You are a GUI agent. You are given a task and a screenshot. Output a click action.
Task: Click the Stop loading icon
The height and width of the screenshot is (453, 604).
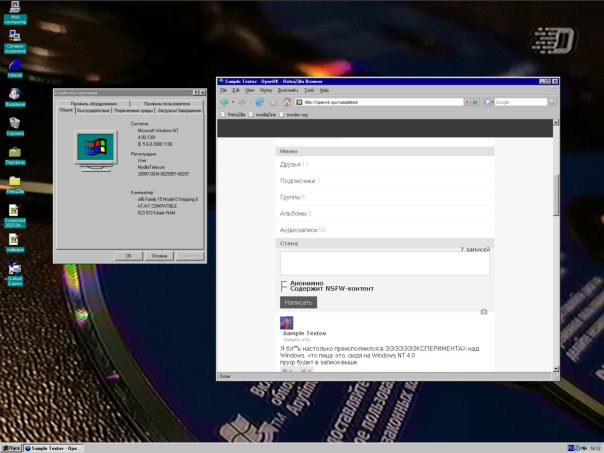[272, 101]
